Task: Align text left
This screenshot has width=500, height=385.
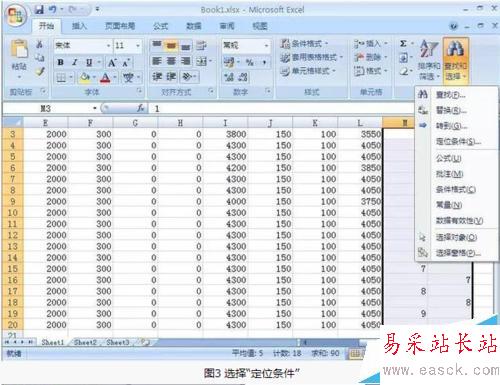Action: pyautogui.click(x=157, y=61)
